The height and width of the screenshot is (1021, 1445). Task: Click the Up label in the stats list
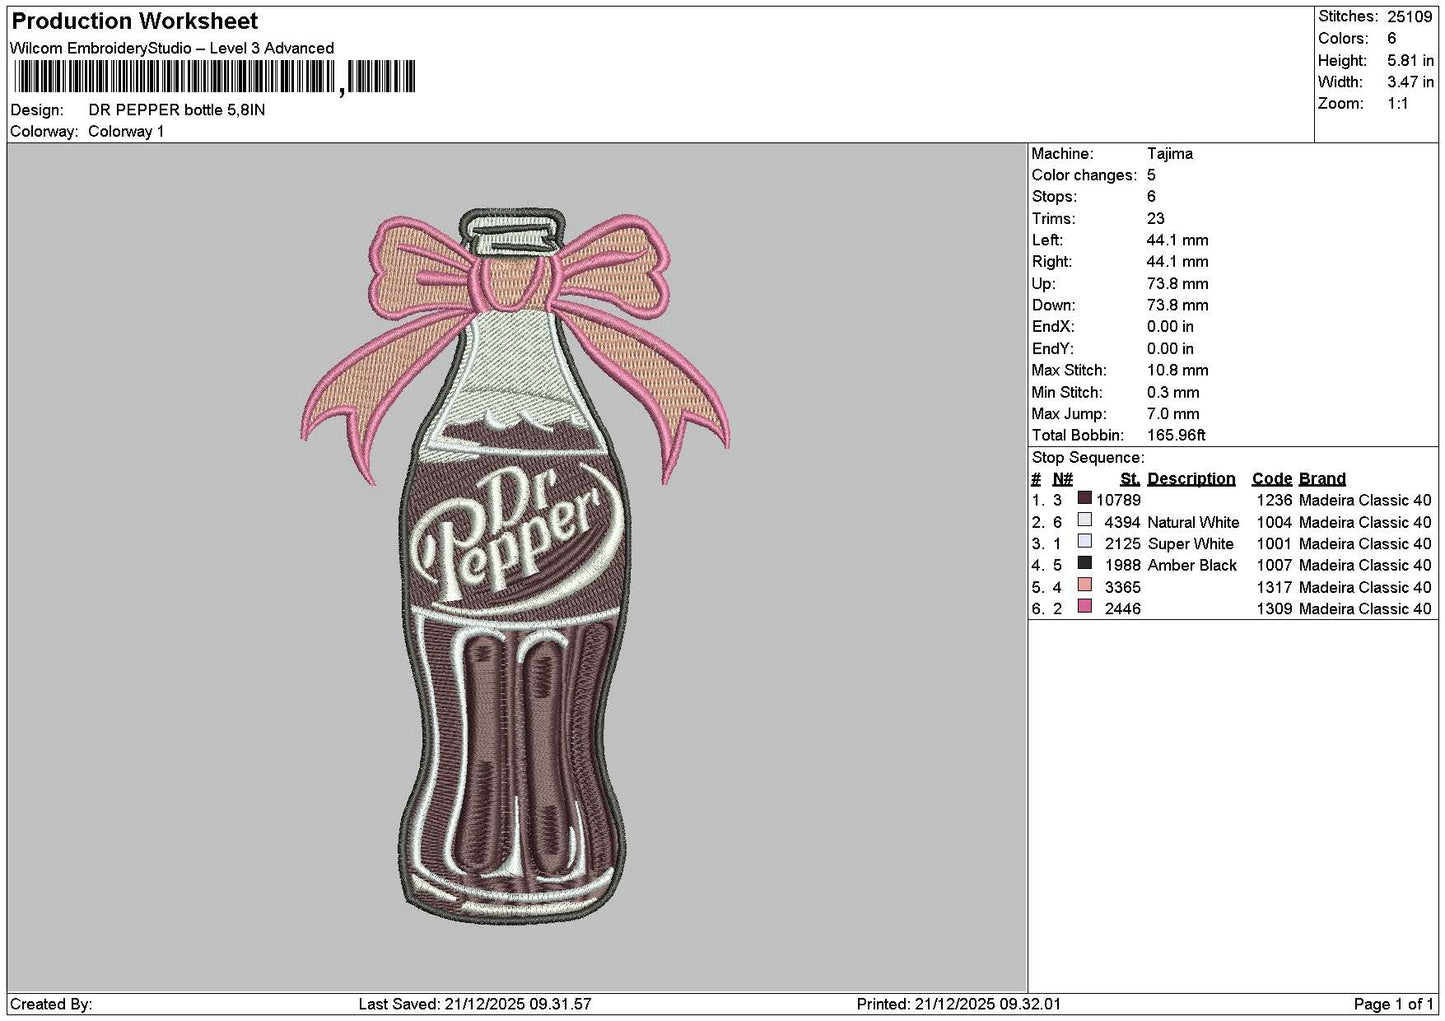[1044, 284]
